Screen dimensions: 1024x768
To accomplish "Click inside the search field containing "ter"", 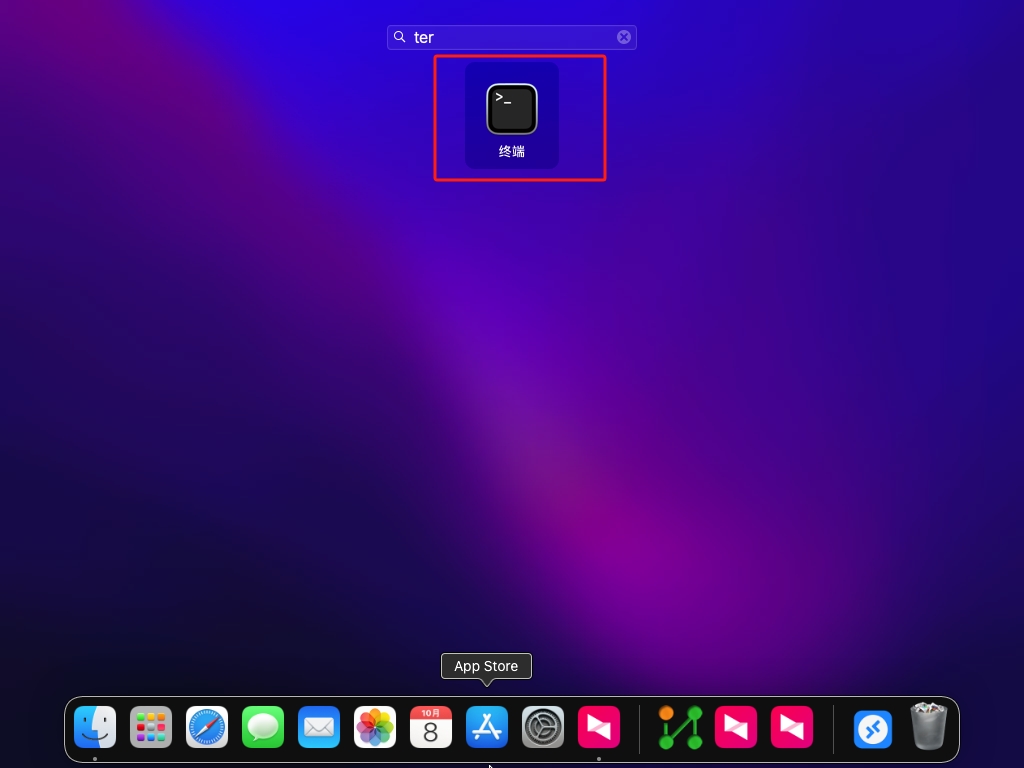I will pyautogui.click(x=510, y=37).
